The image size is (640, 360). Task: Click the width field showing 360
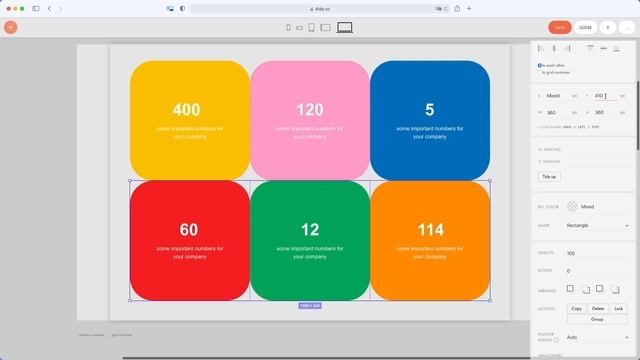pos(558,113)
